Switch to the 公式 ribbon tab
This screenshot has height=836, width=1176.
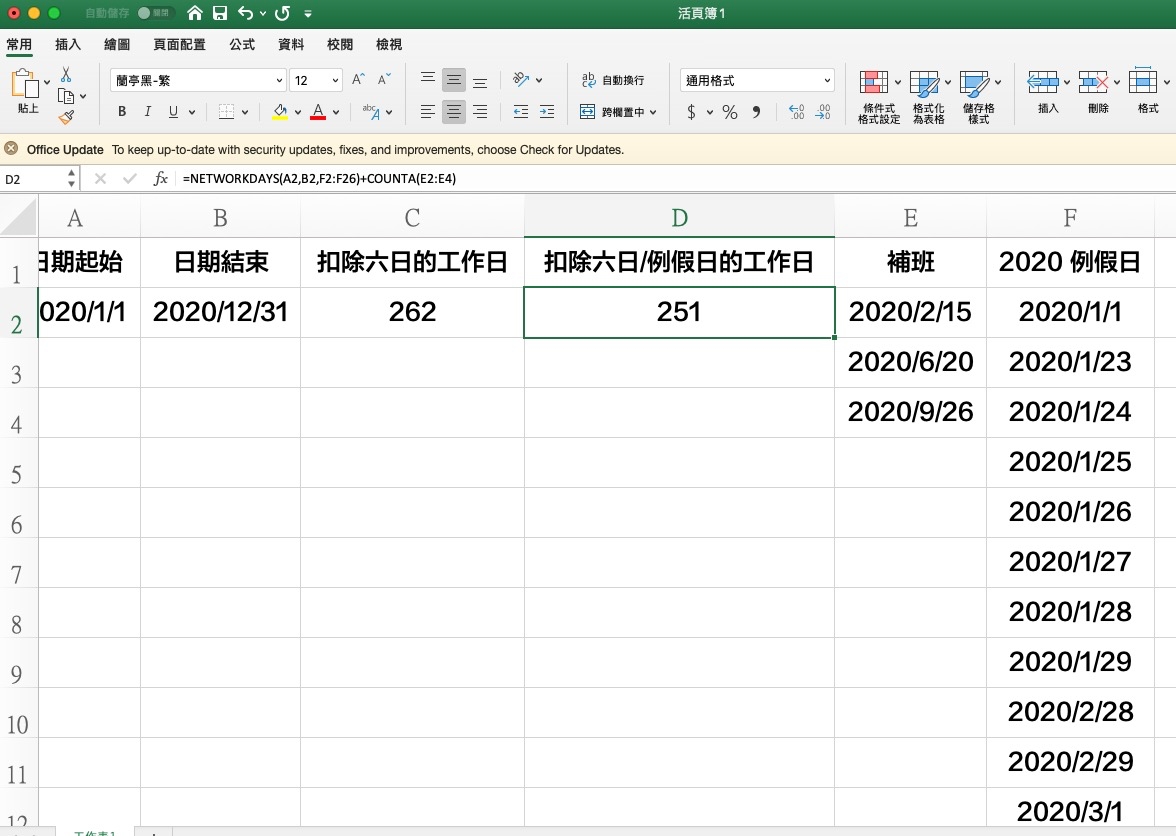pyautogui.click(x=242, y=45)
